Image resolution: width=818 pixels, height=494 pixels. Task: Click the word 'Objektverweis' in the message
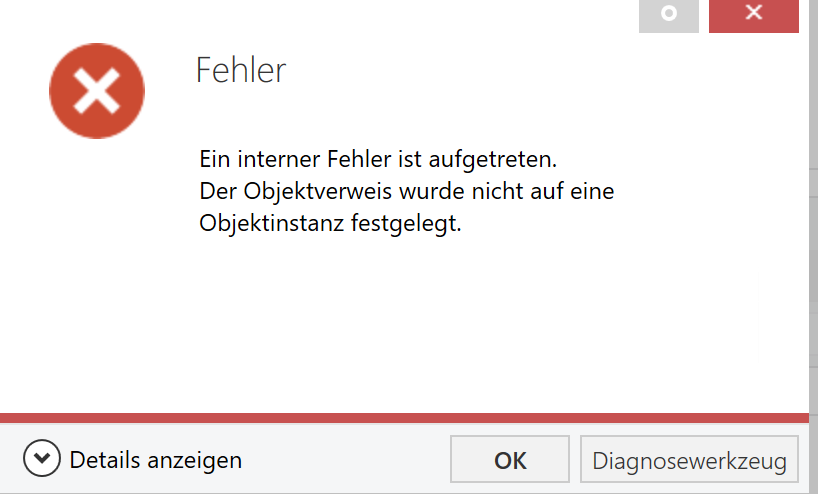pos(317,191)
